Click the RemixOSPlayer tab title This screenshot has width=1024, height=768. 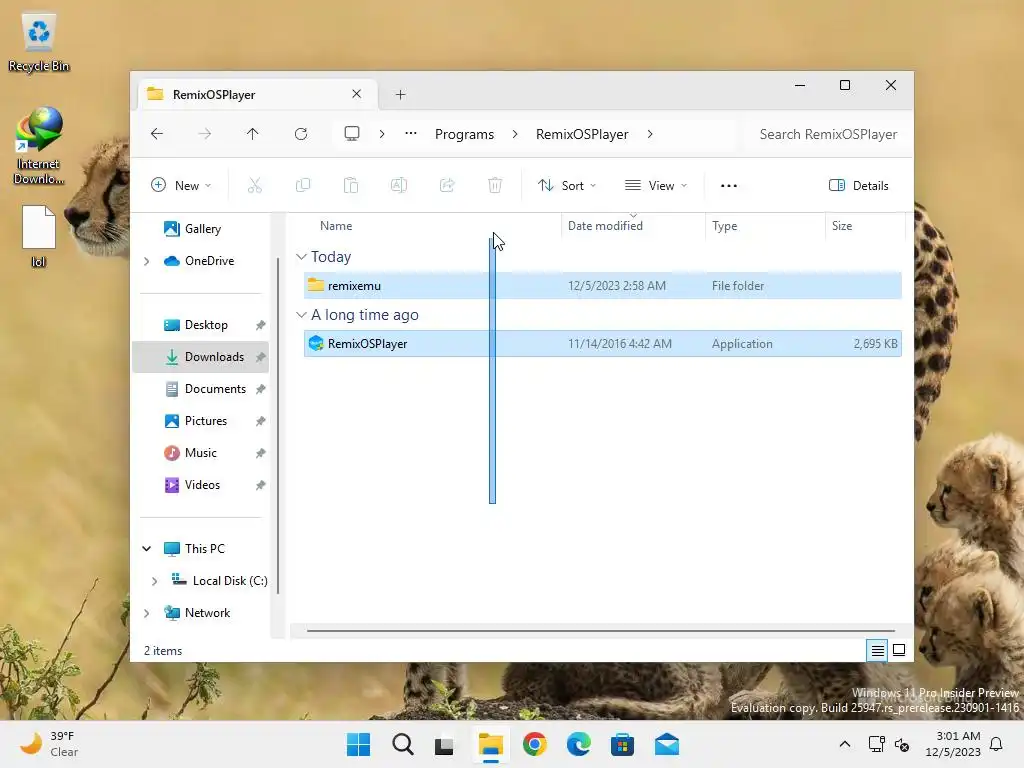(x=214, y=95)
